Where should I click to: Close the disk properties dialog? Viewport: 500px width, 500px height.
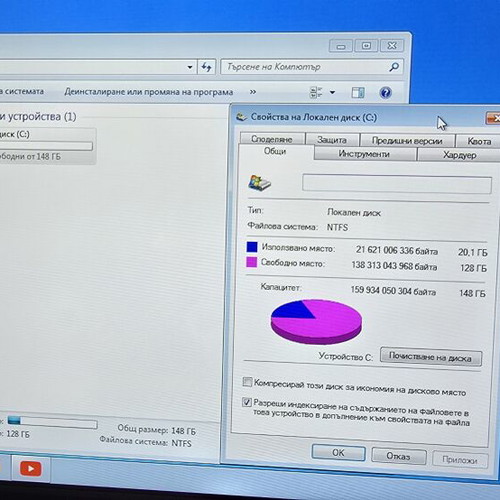[x=493, y=118]
